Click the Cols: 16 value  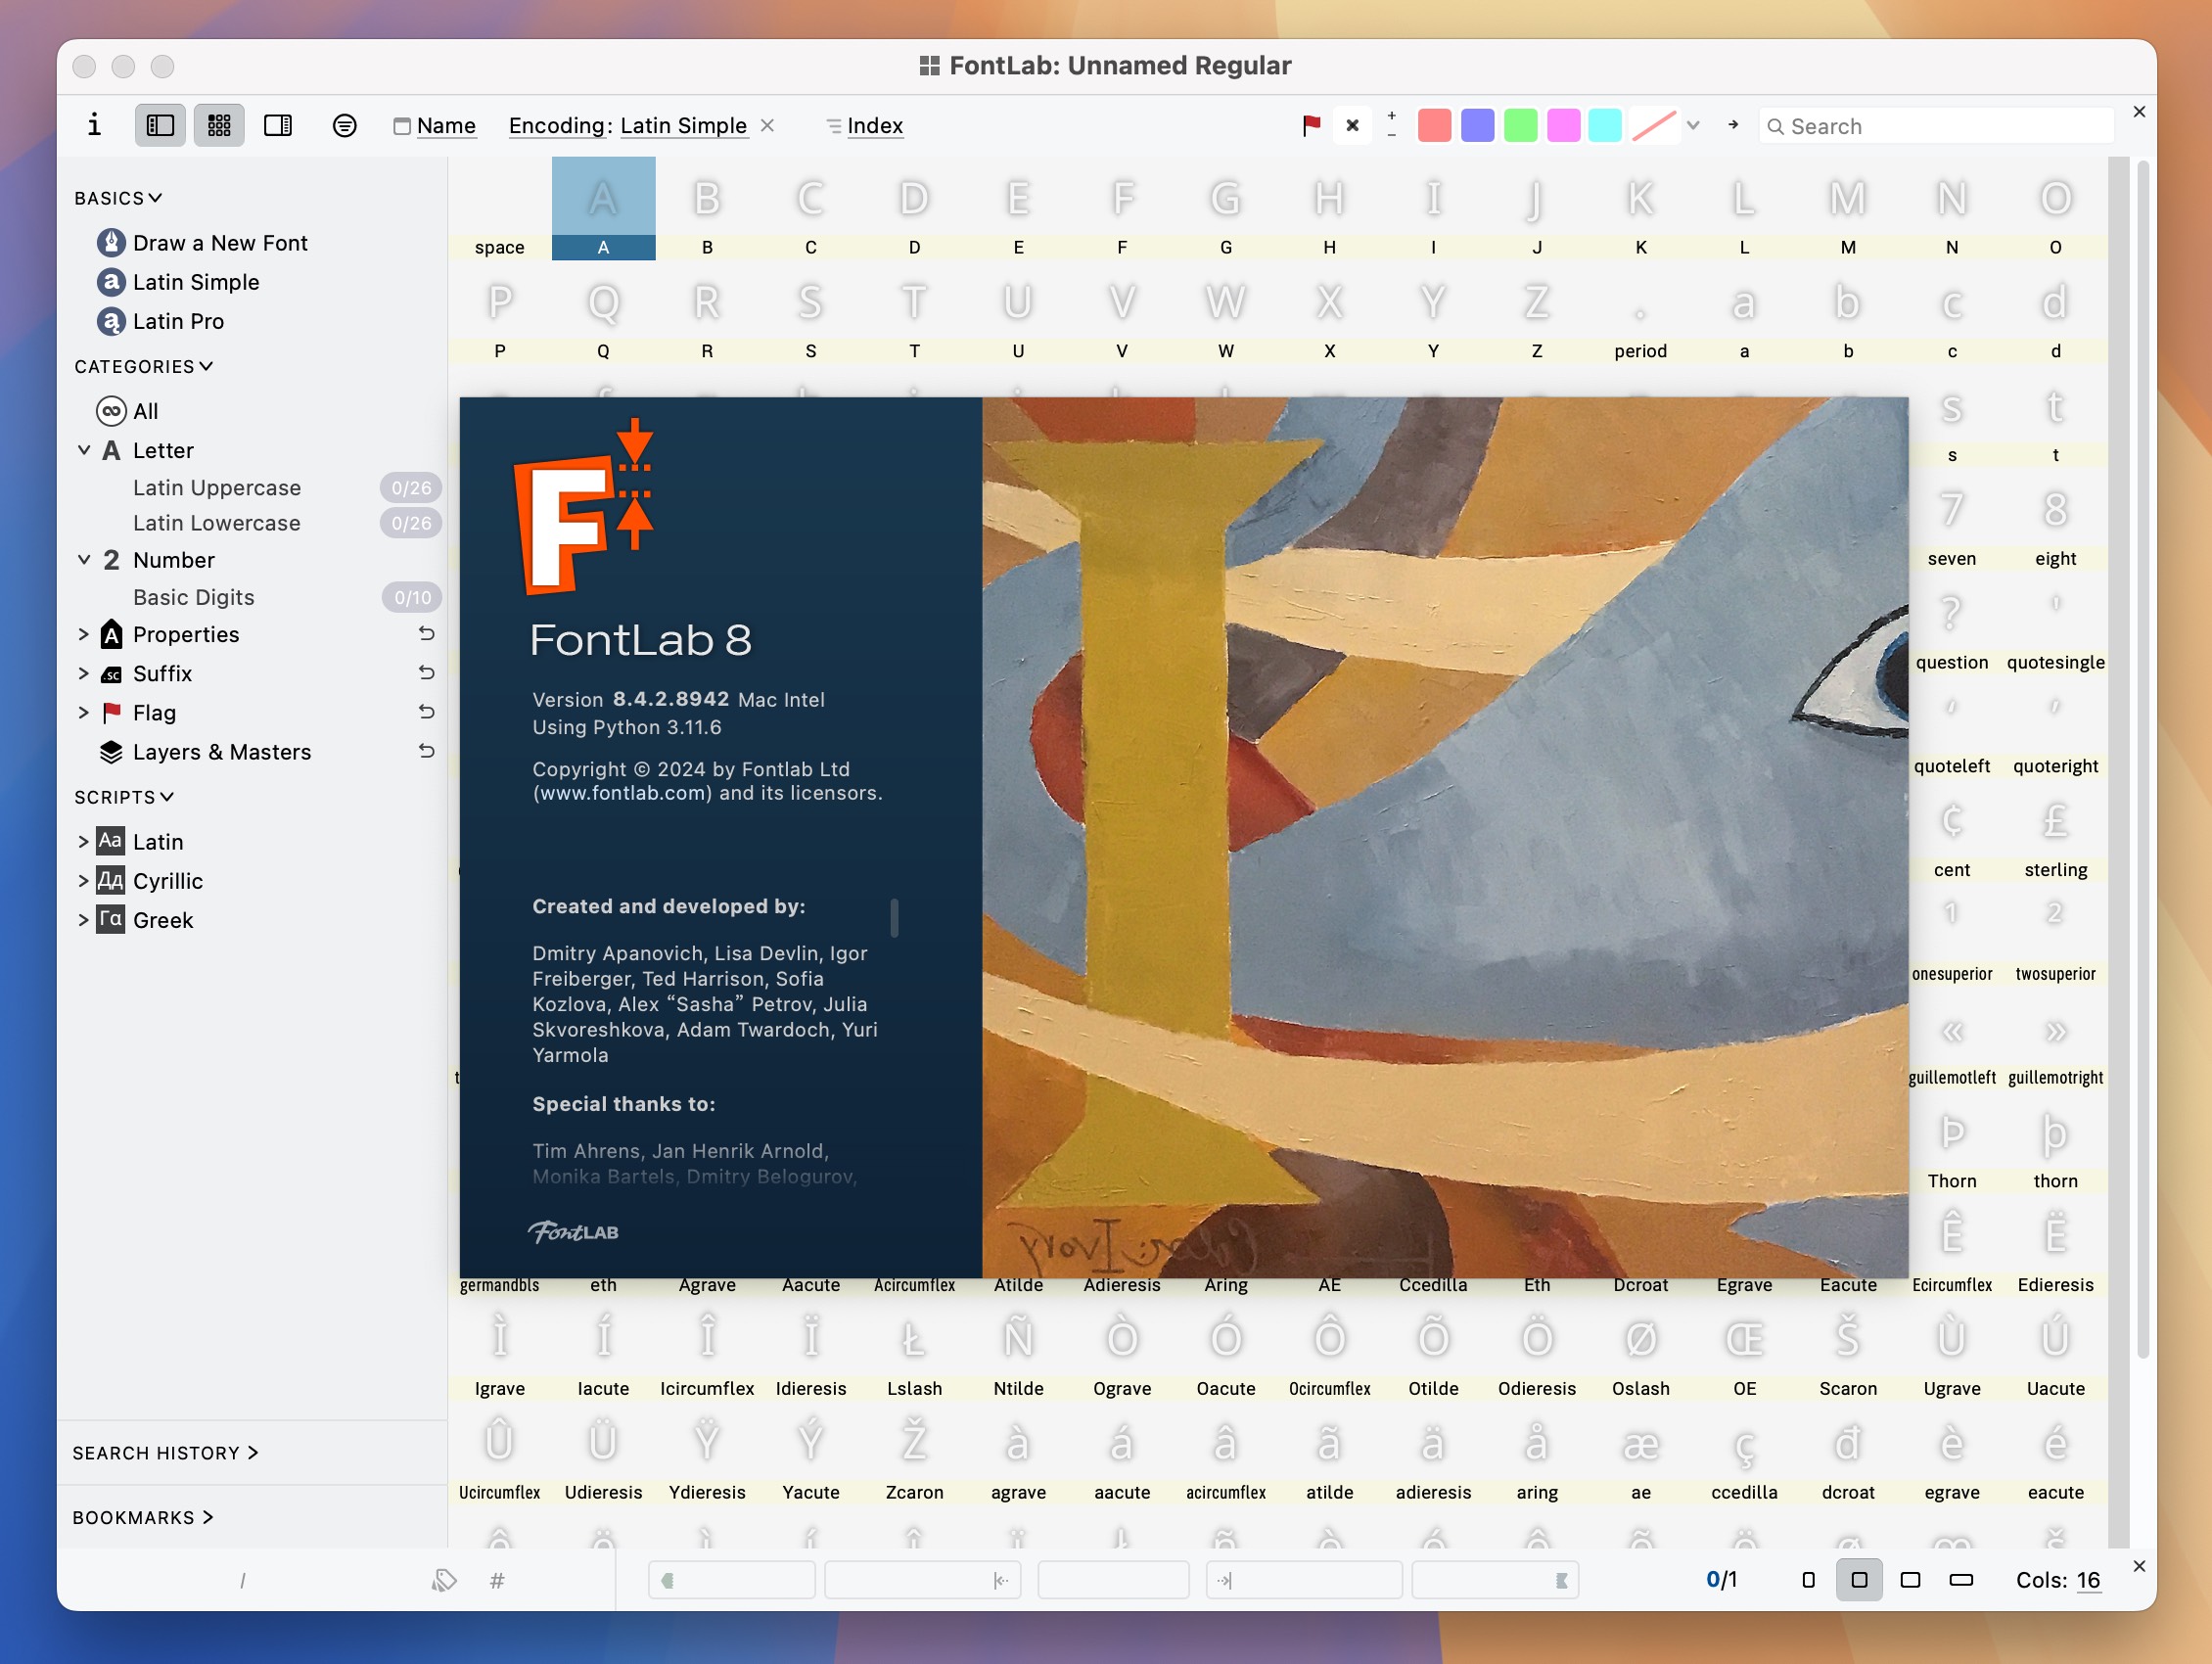[2088, 1580]
